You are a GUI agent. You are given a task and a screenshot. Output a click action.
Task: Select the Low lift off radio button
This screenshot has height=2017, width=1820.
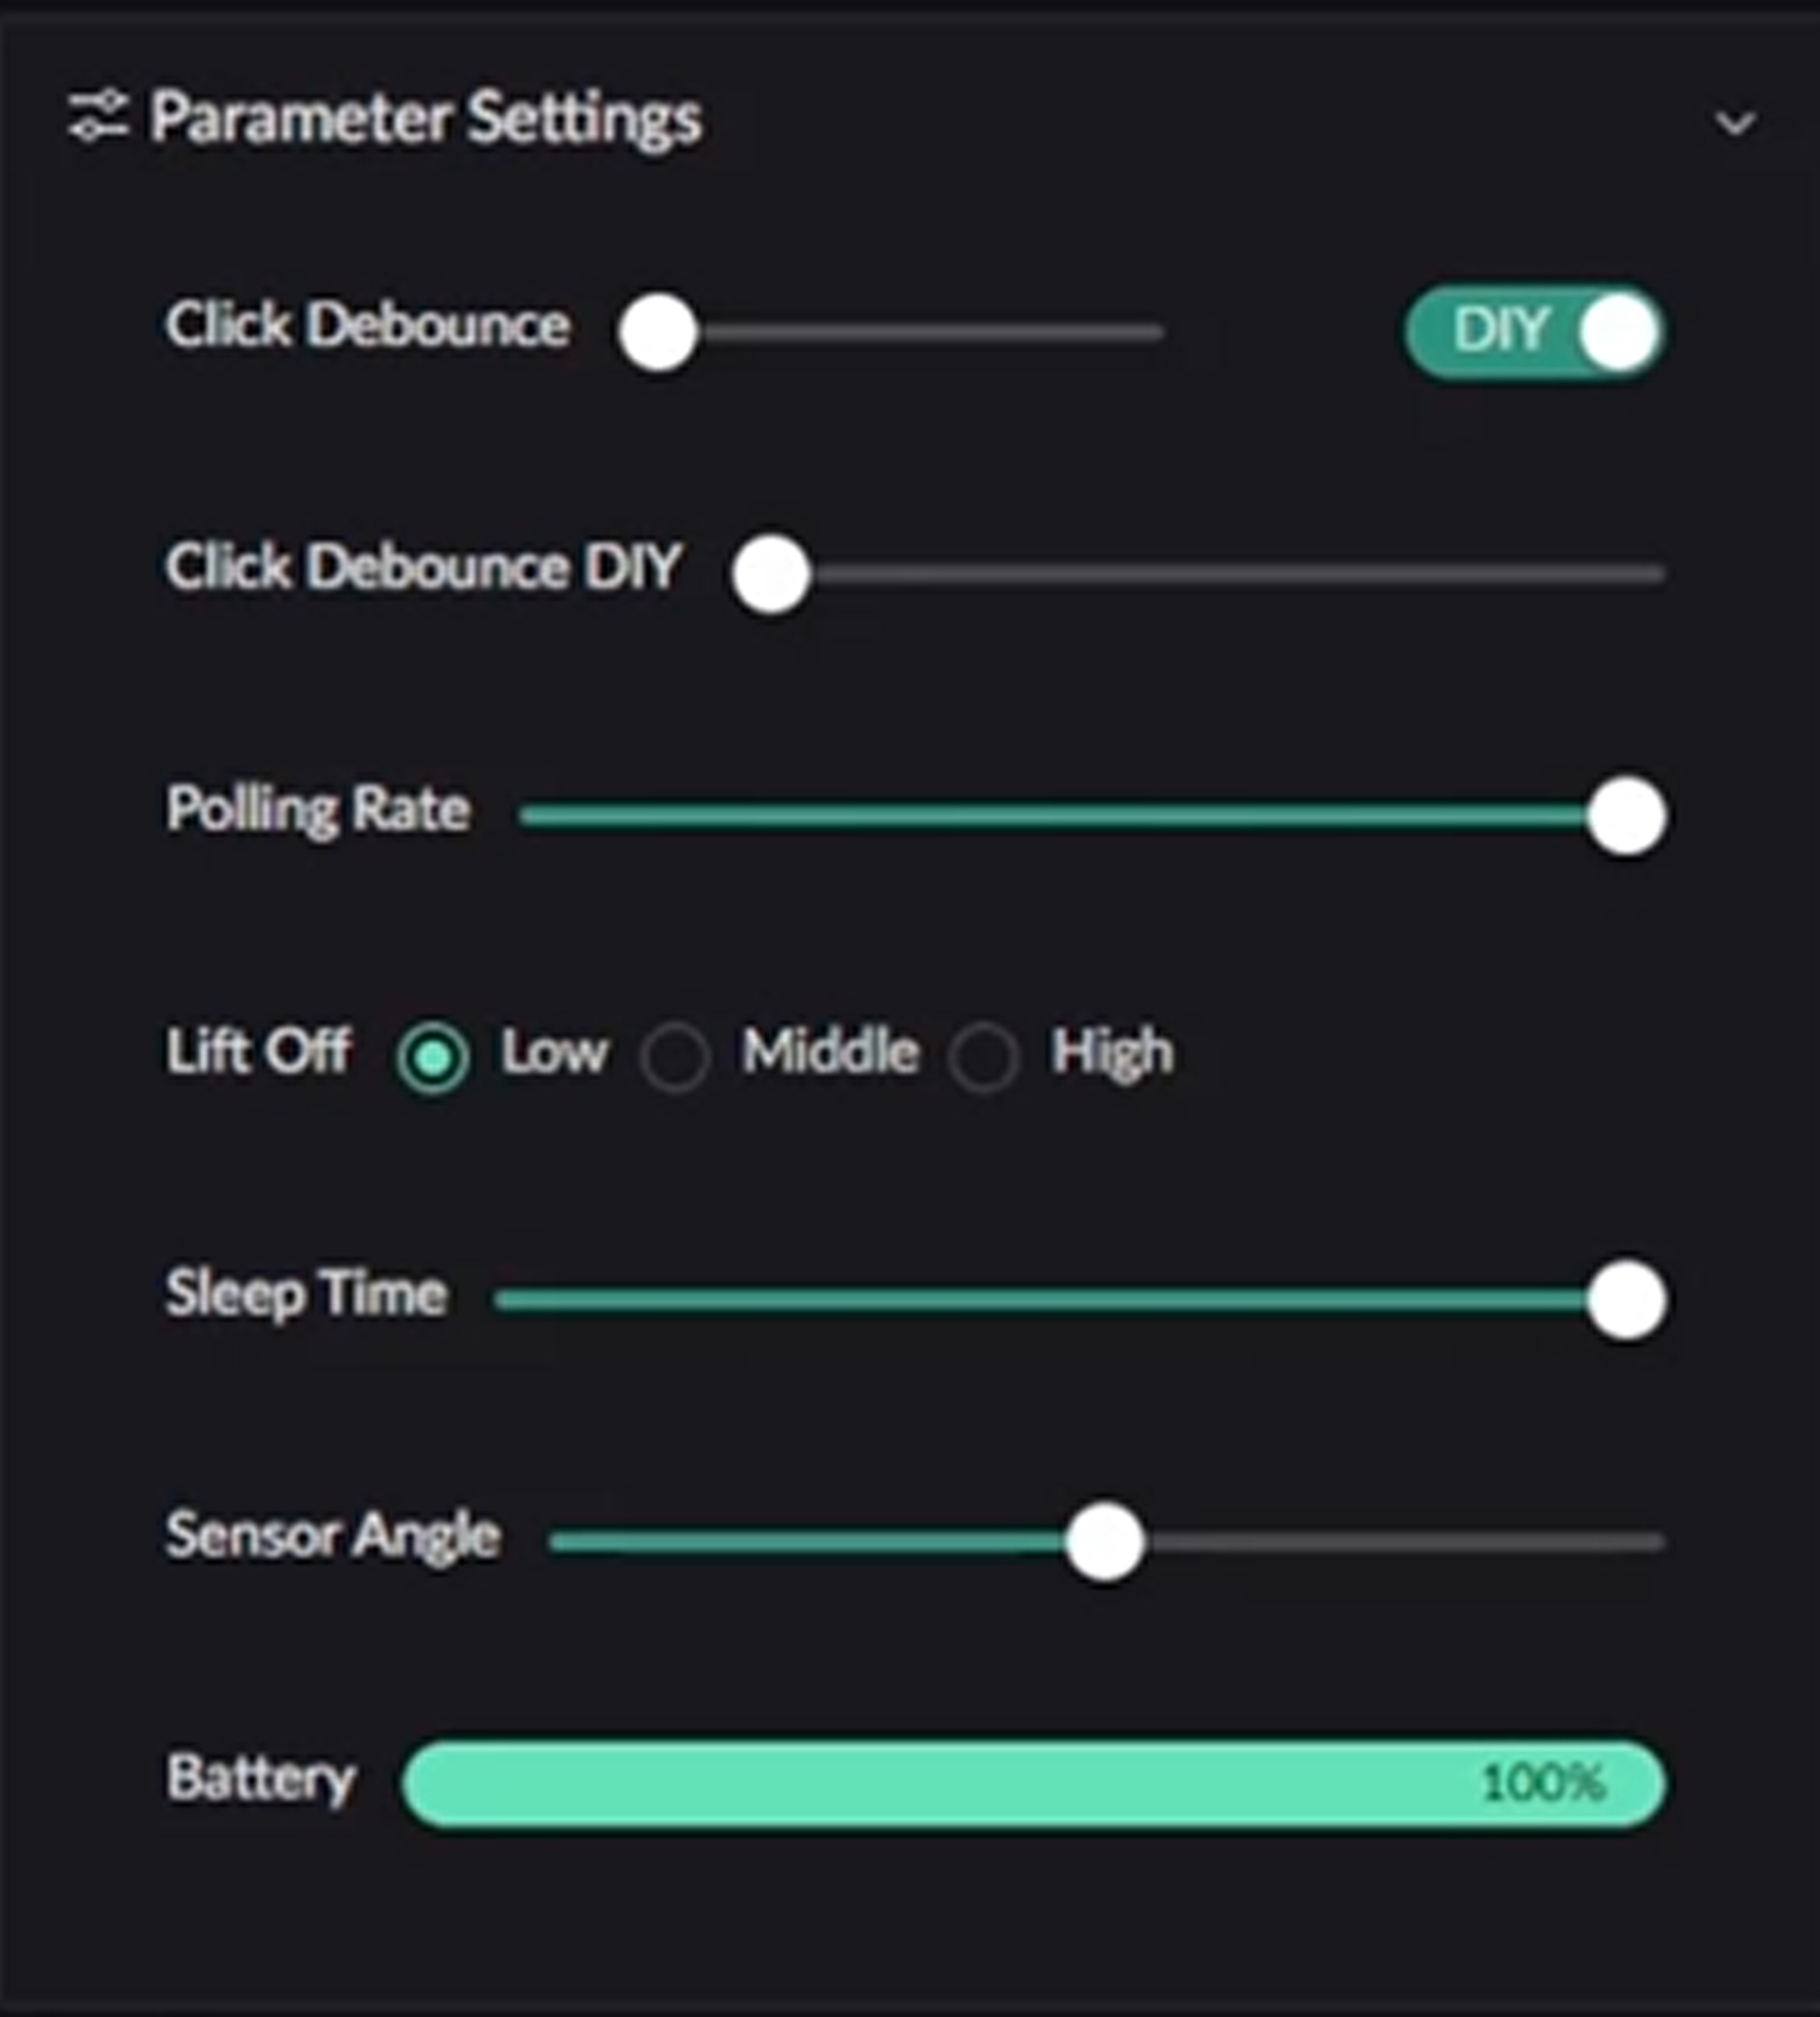(432, 1057)
